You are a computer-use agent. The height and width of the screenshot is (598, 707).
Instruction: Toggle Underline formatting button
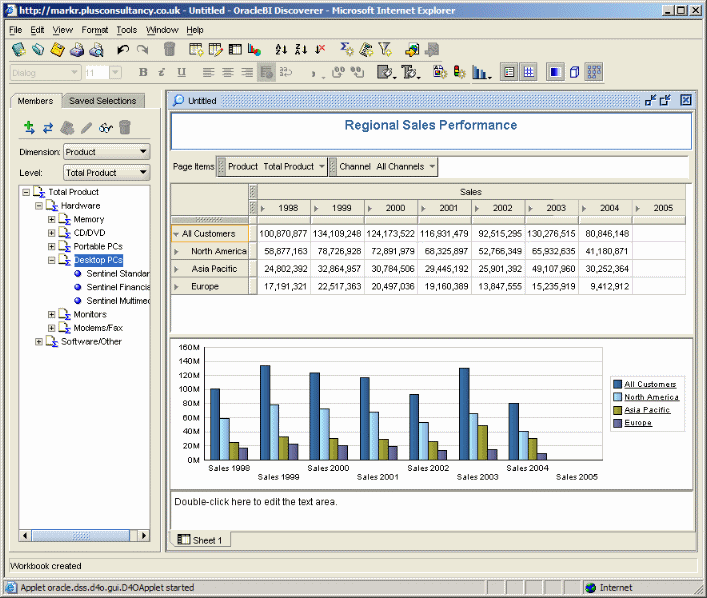[x=181, y=72]
